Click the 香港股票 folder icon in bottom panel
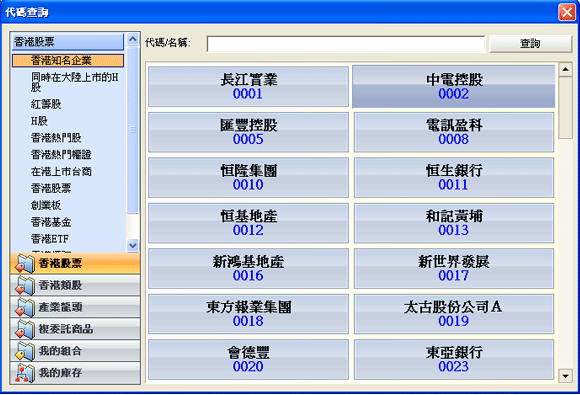The width and height of the screenshot is (580, 395). coord(25,263)
